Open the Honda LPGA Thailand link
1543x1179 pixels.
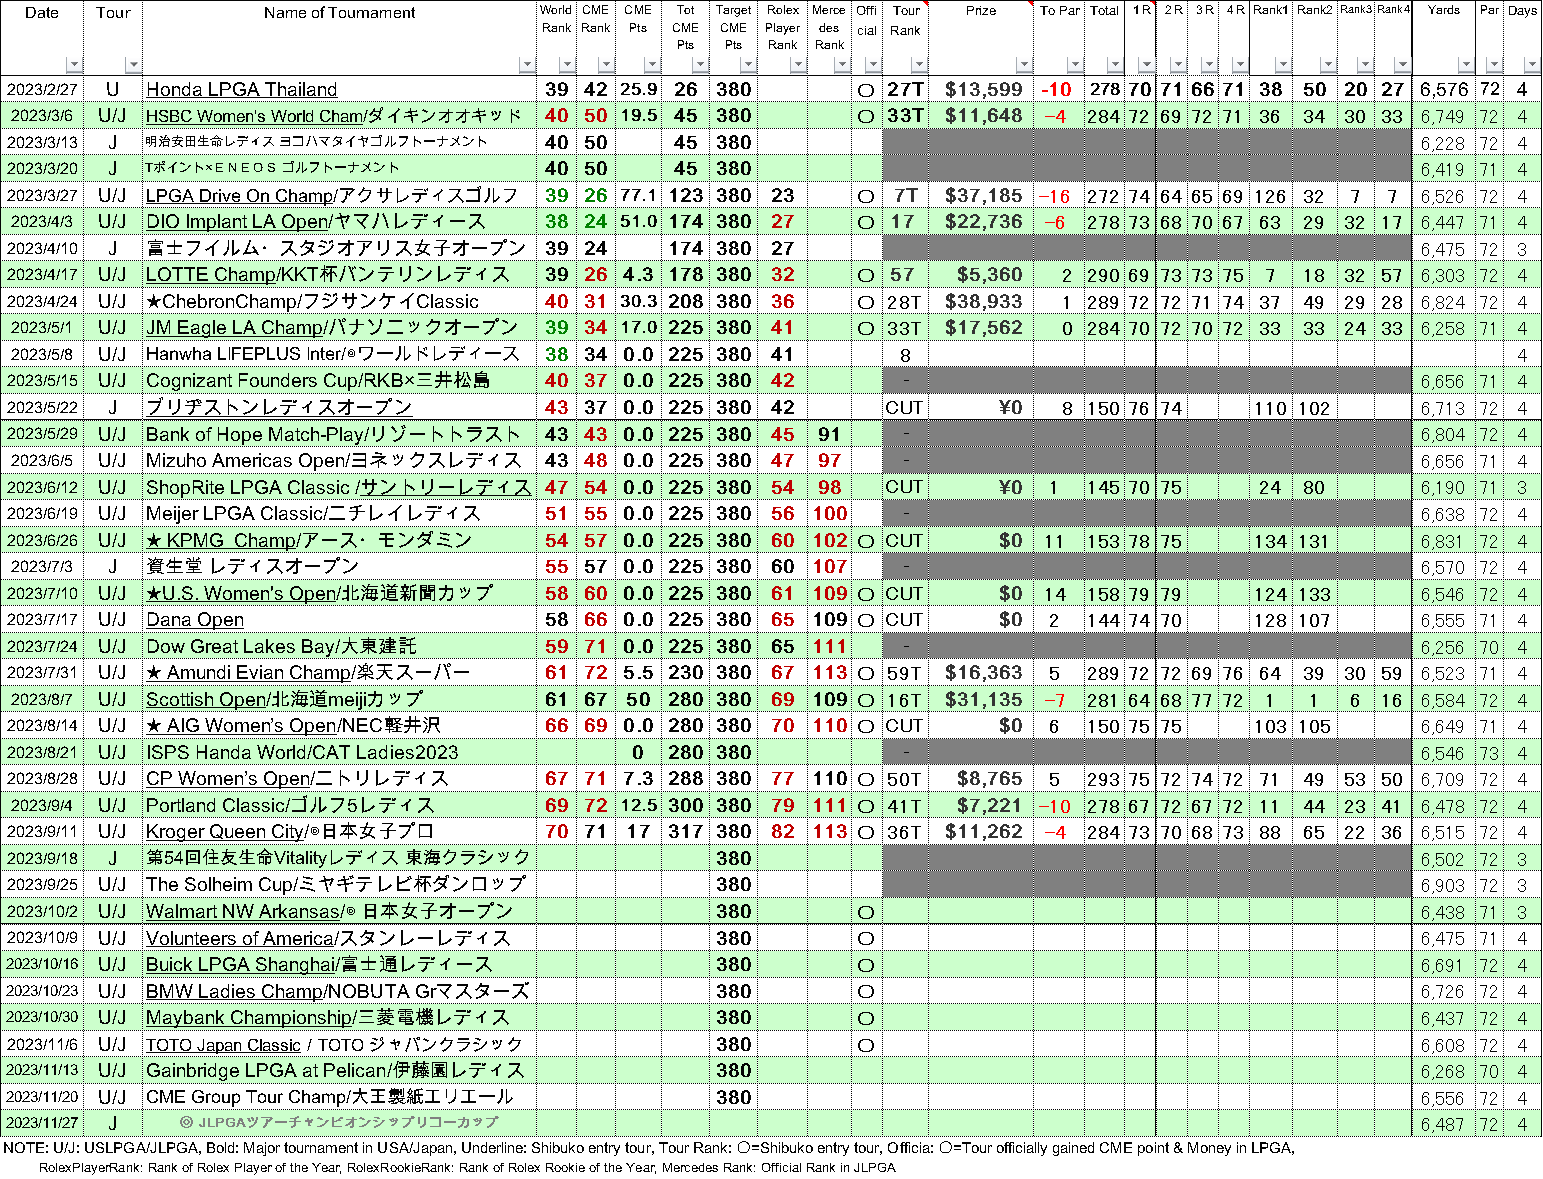coord(241,89)
